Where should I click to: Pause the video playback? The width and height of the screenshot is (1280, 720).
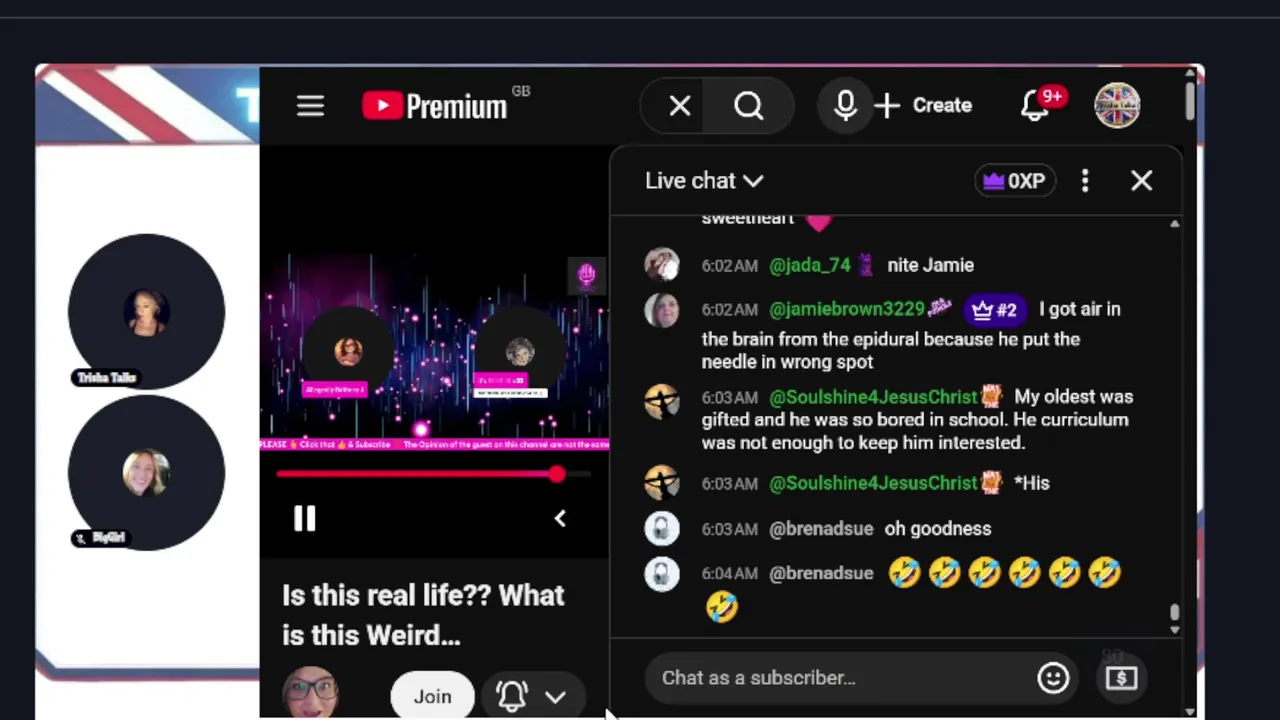tap(304, 518)
